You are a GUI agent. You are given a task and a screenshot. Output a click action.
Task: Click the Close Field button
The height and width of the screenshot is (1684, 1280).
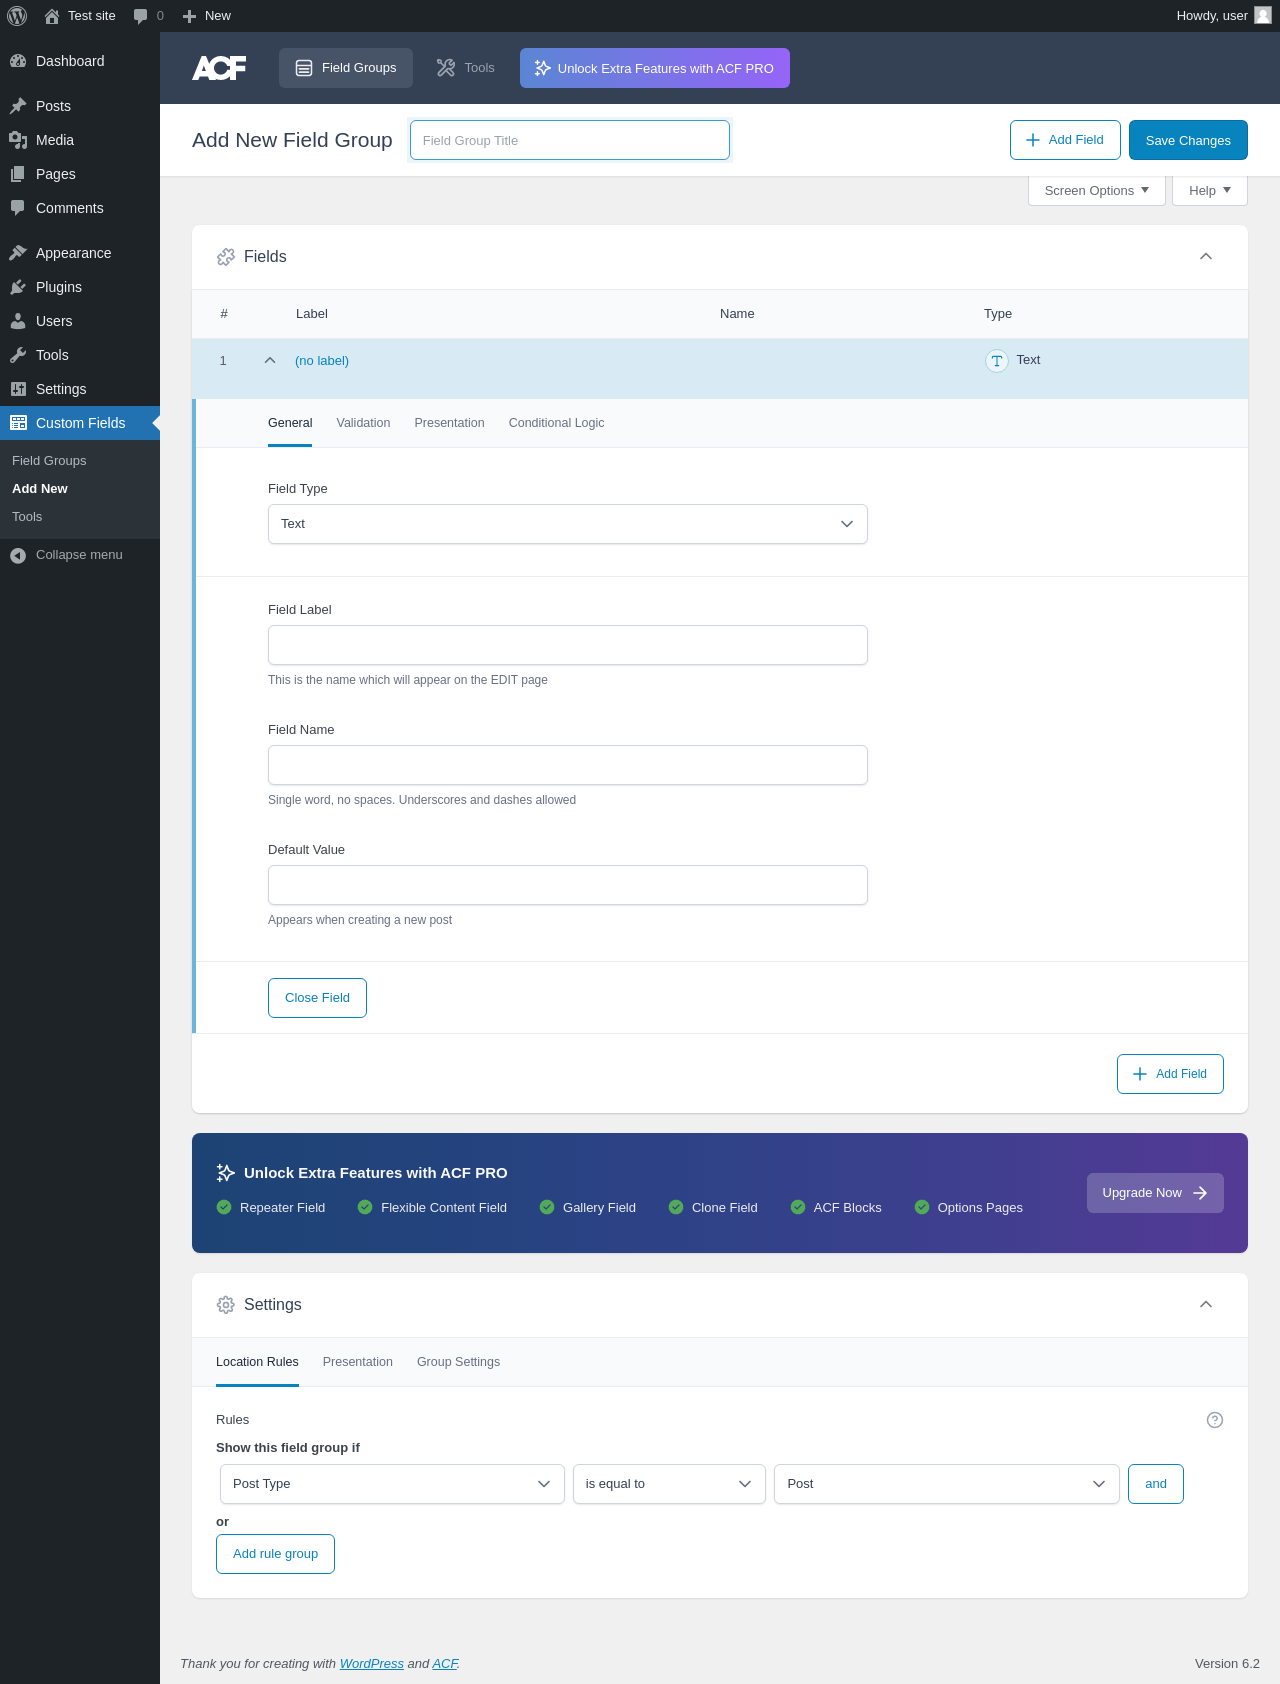(x=317, y=998)
